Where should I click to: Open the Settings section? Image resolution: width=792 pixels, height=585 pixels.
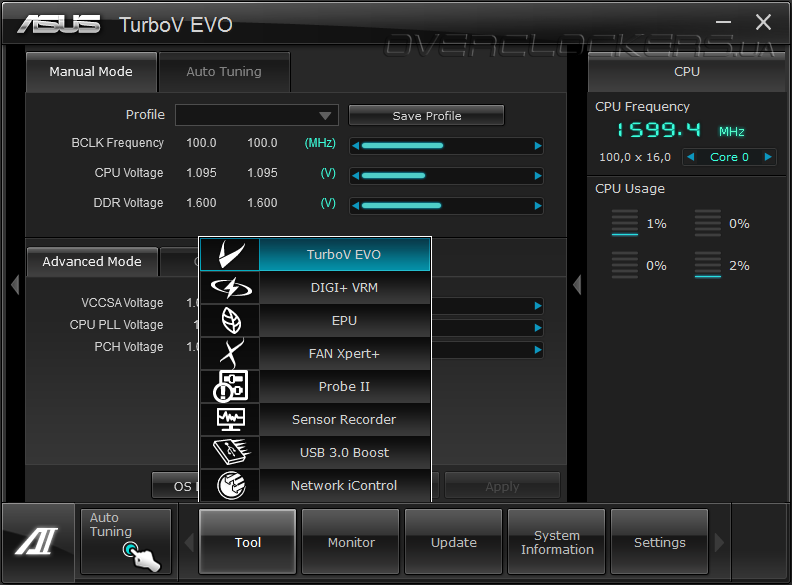(x=660, y=542)
